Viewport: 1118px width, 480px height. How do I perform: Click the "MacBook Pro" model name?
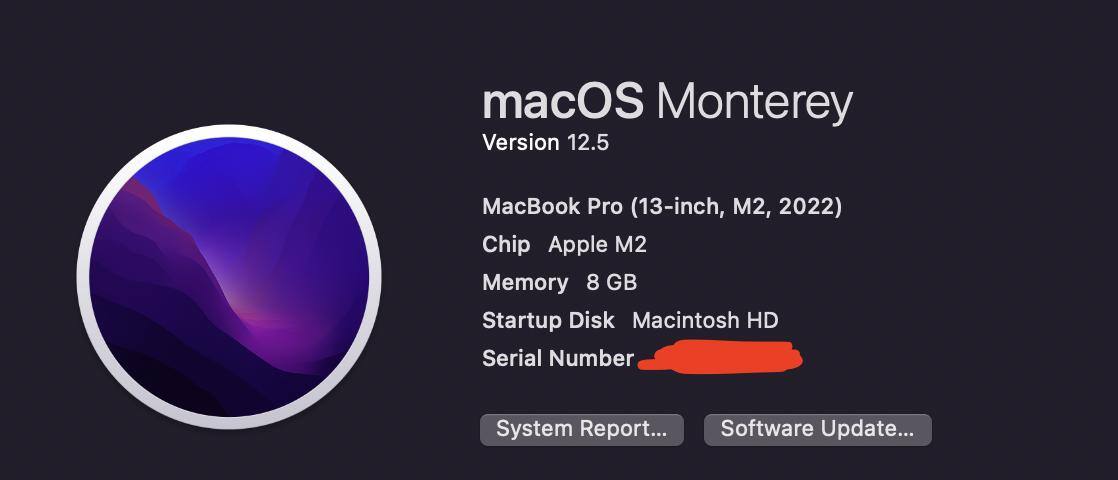coord(552,207)
